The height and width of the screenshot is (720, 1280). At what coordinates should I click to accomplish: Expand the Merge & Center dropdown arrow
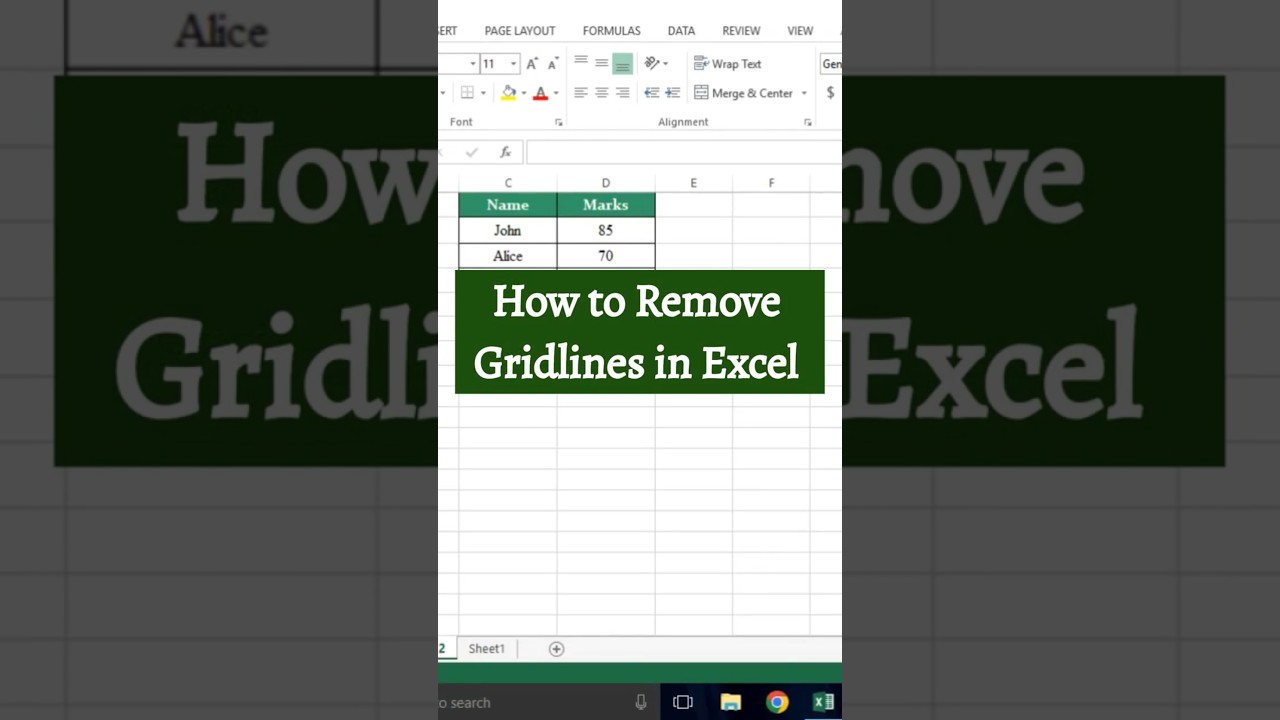(804, 93)
